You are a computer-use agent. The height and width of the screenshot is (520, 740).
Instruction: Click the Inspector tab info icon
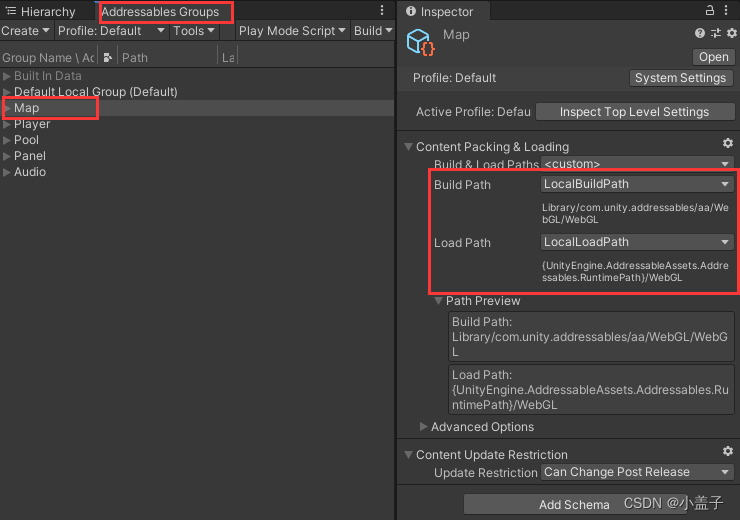tap(411, 11)
